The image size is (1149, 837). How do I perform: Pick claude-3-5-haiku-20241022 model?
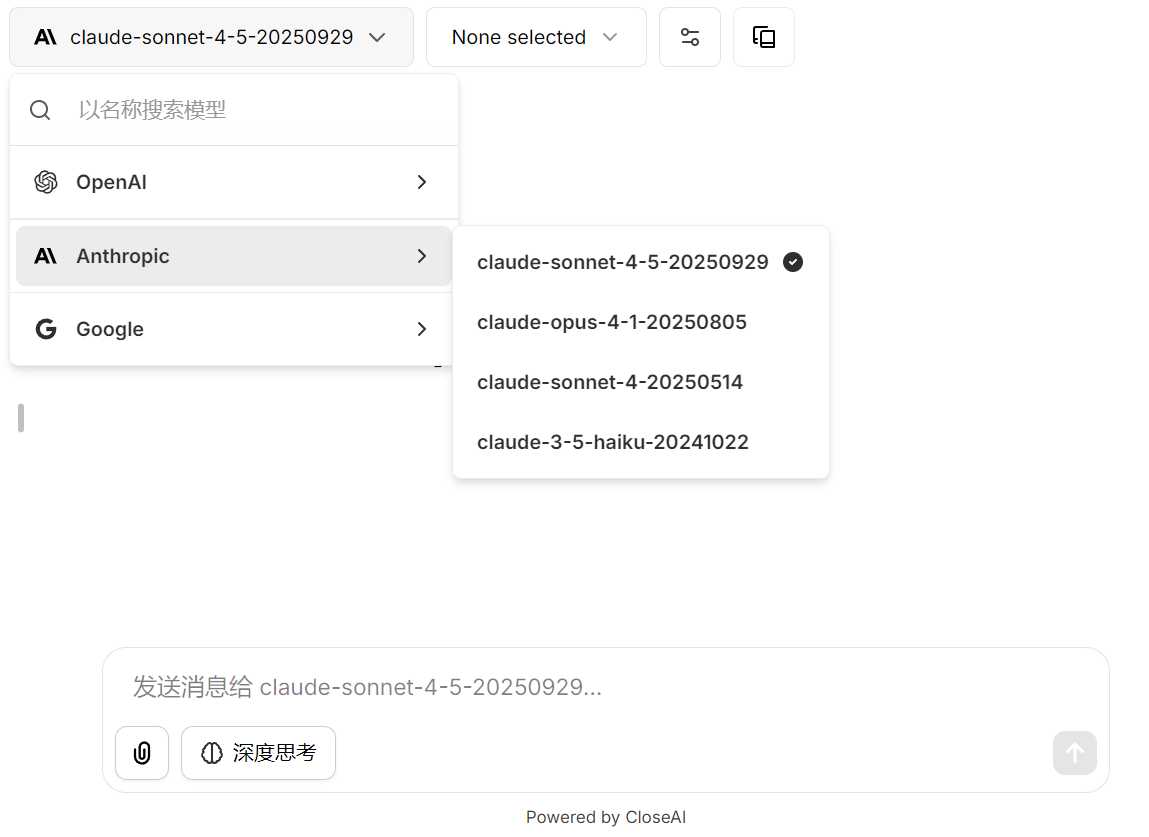point(612,442)
